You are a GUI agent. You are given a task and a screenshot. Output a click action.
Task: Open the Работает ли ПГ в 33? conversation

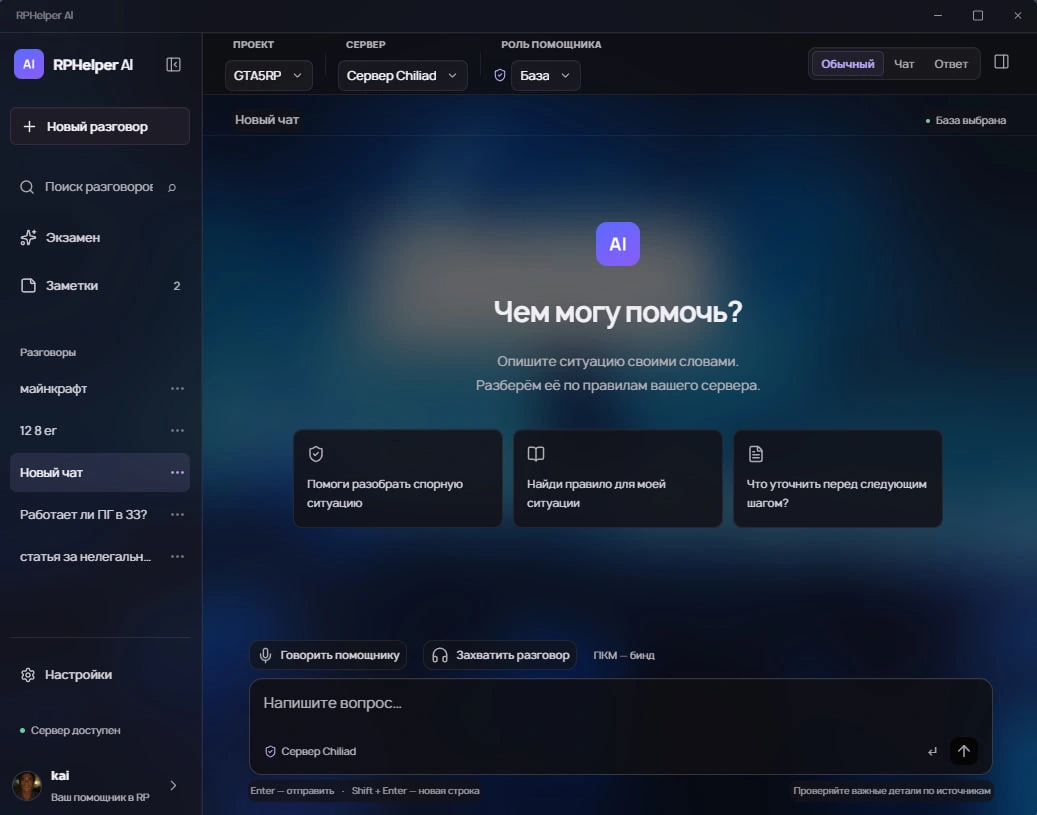click(x=89, y=514)
